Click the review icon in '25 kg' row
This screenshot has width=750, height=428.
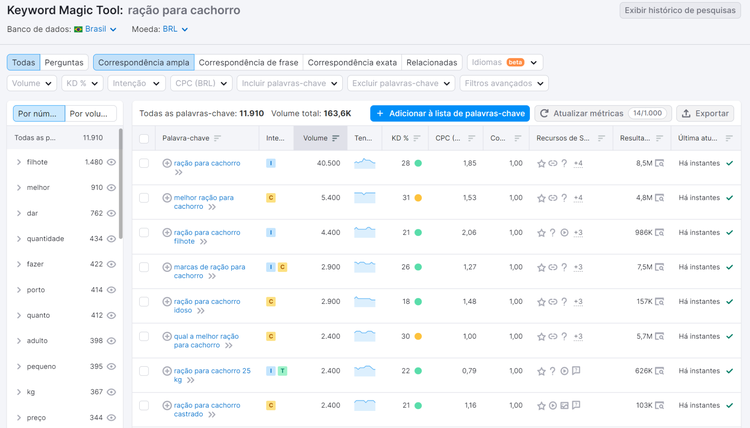click(576, 371)
